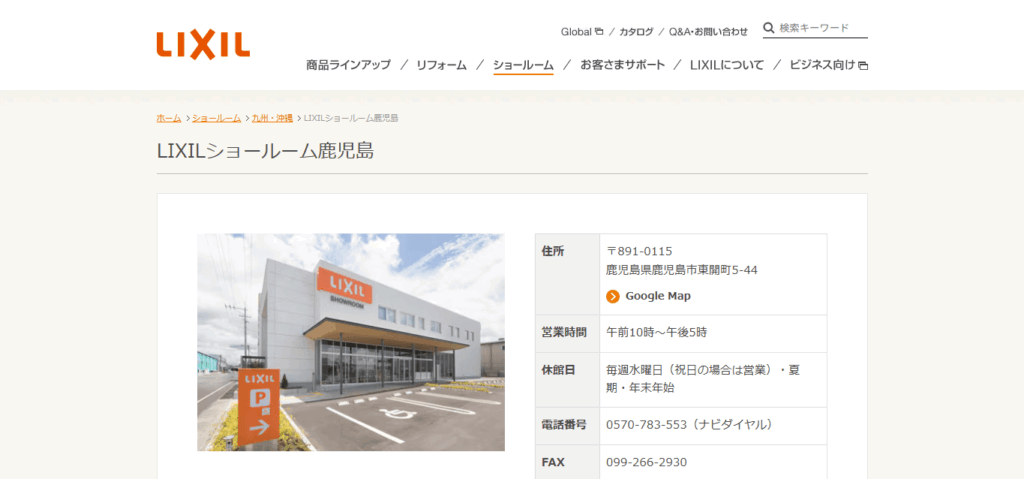This screenshot has height=479, width=1024.
Task: Click the 休館日 row label
Action: coord(558,371)
